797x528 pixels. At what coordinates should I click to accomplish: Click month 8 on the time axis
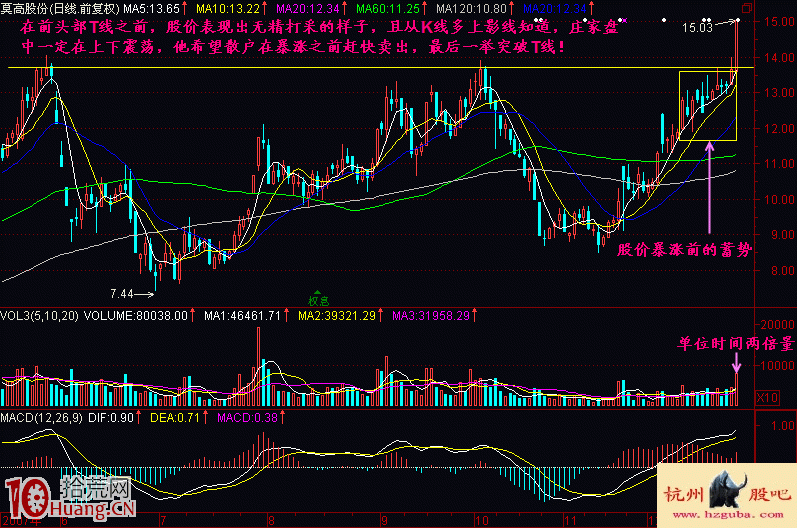(x=271, y=521)
